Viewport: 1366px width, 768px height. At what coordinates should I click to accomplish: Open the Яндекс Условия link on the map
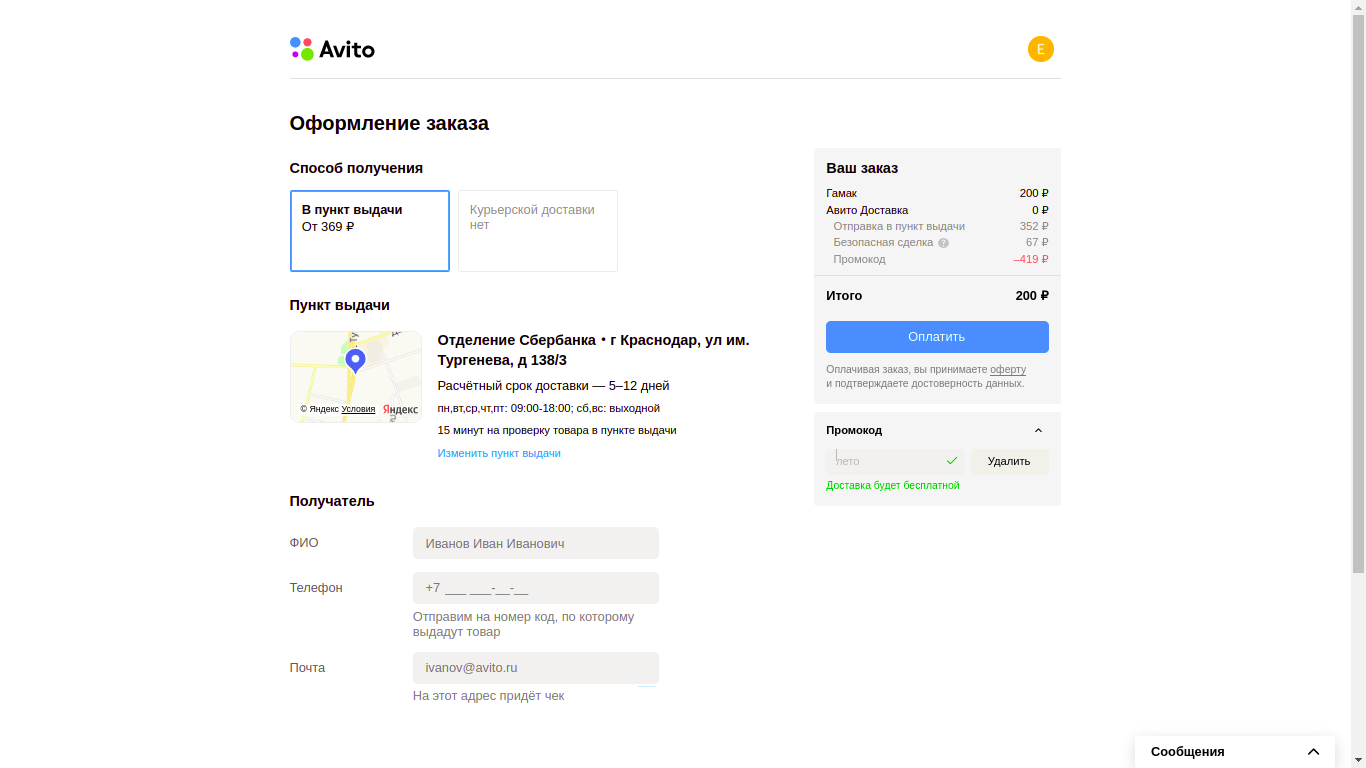(358, 409)
